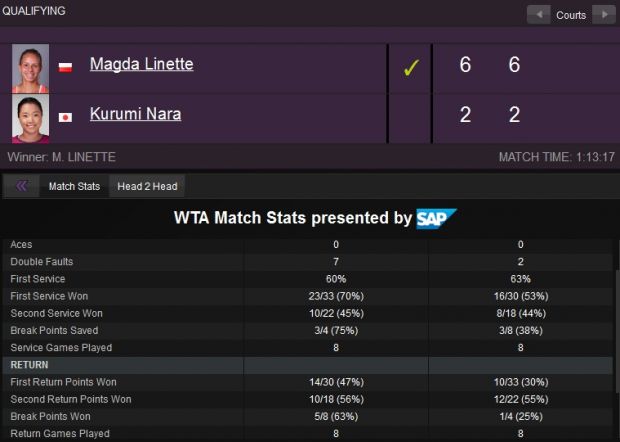
Task: Click Magda Linette's headshot photo
Action: coord(30,68)
